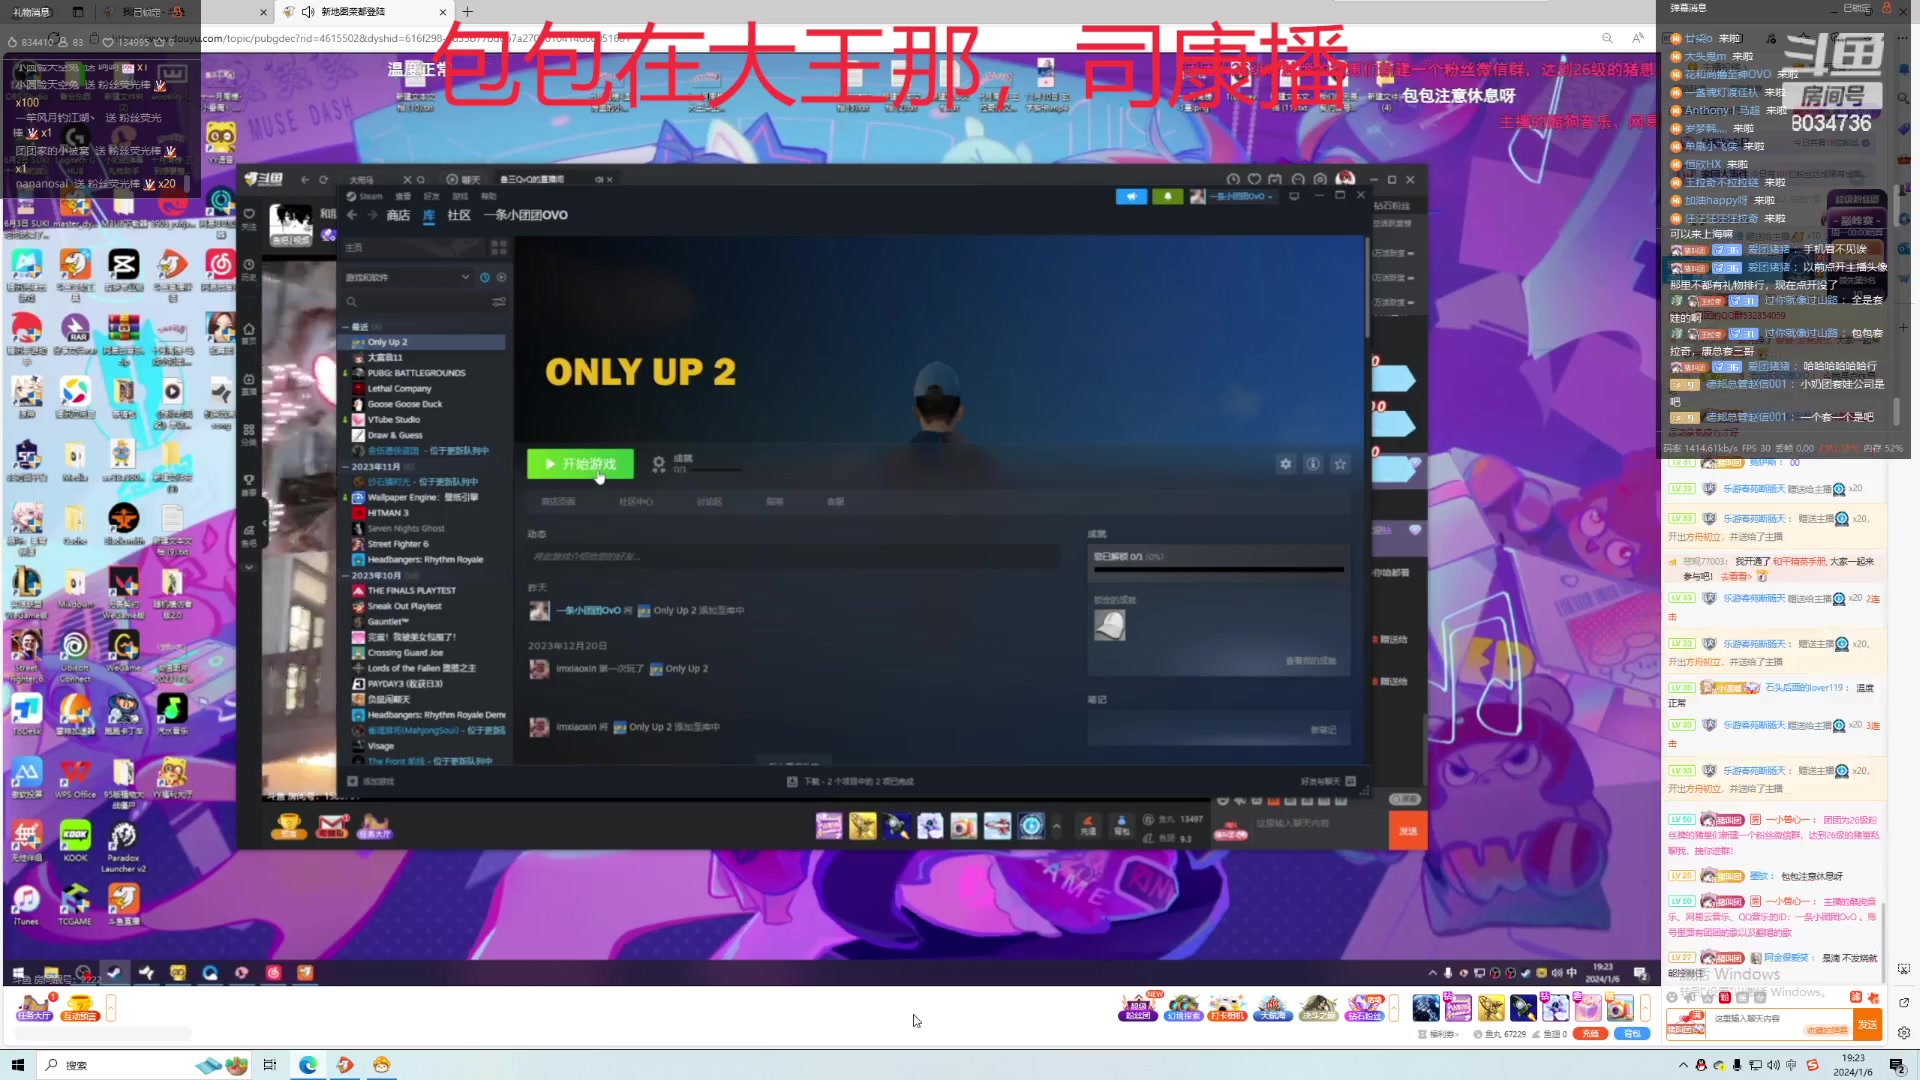Click the orange send button in the inner Douyu client
The height and width of the screenshot is (1080, 1920).
click(1408, 831)
